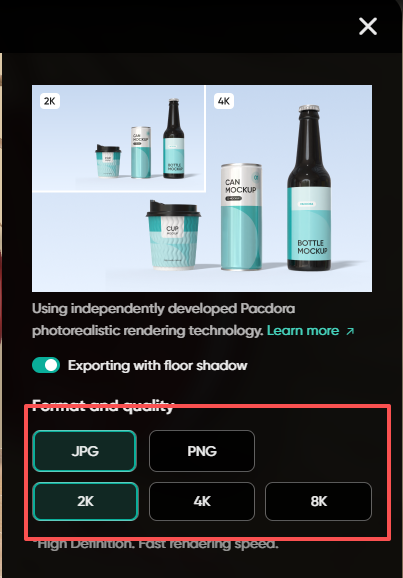
Task: Click the Can Mockup in the 4K preview
Action: point(241,216)
